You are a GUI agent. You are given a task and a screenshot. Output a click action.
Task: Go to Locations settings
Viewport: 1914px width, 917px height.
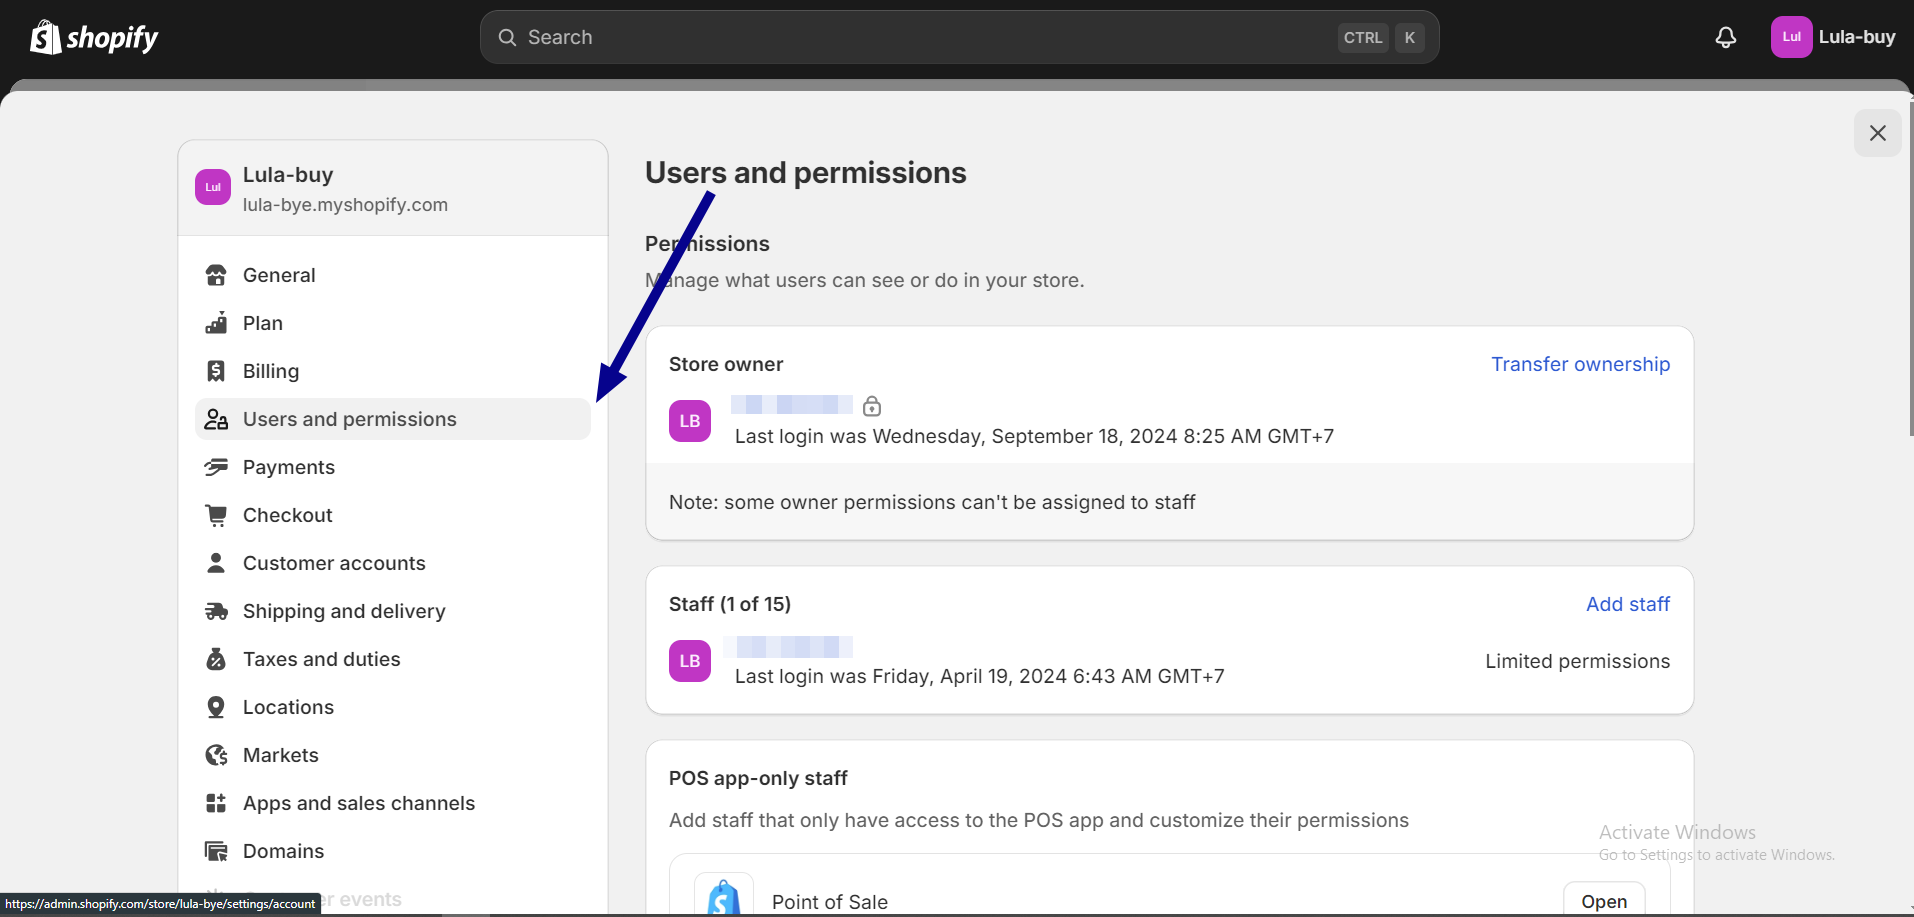393,707
